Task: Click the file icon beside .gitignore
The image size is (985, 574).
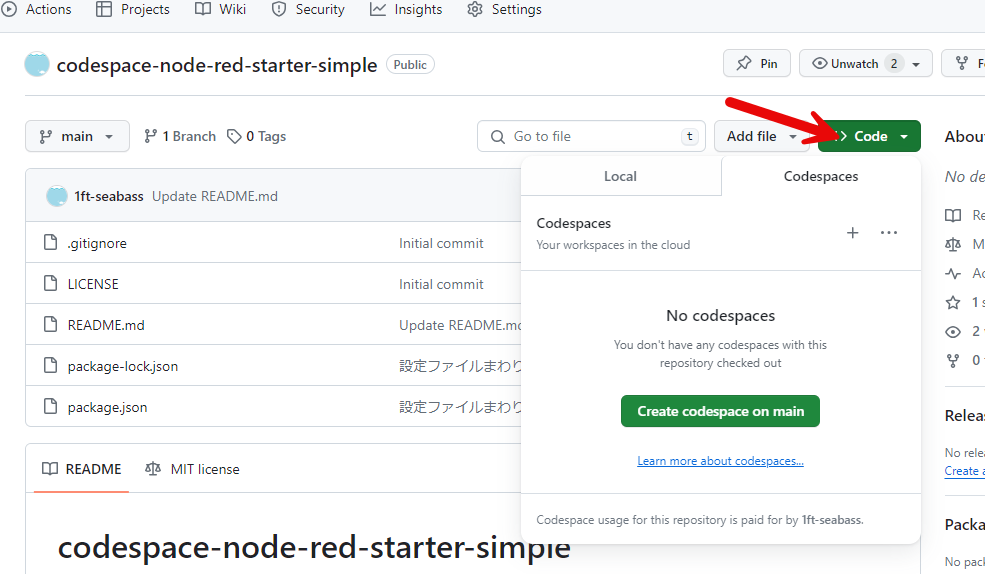Action: [51, 243]
